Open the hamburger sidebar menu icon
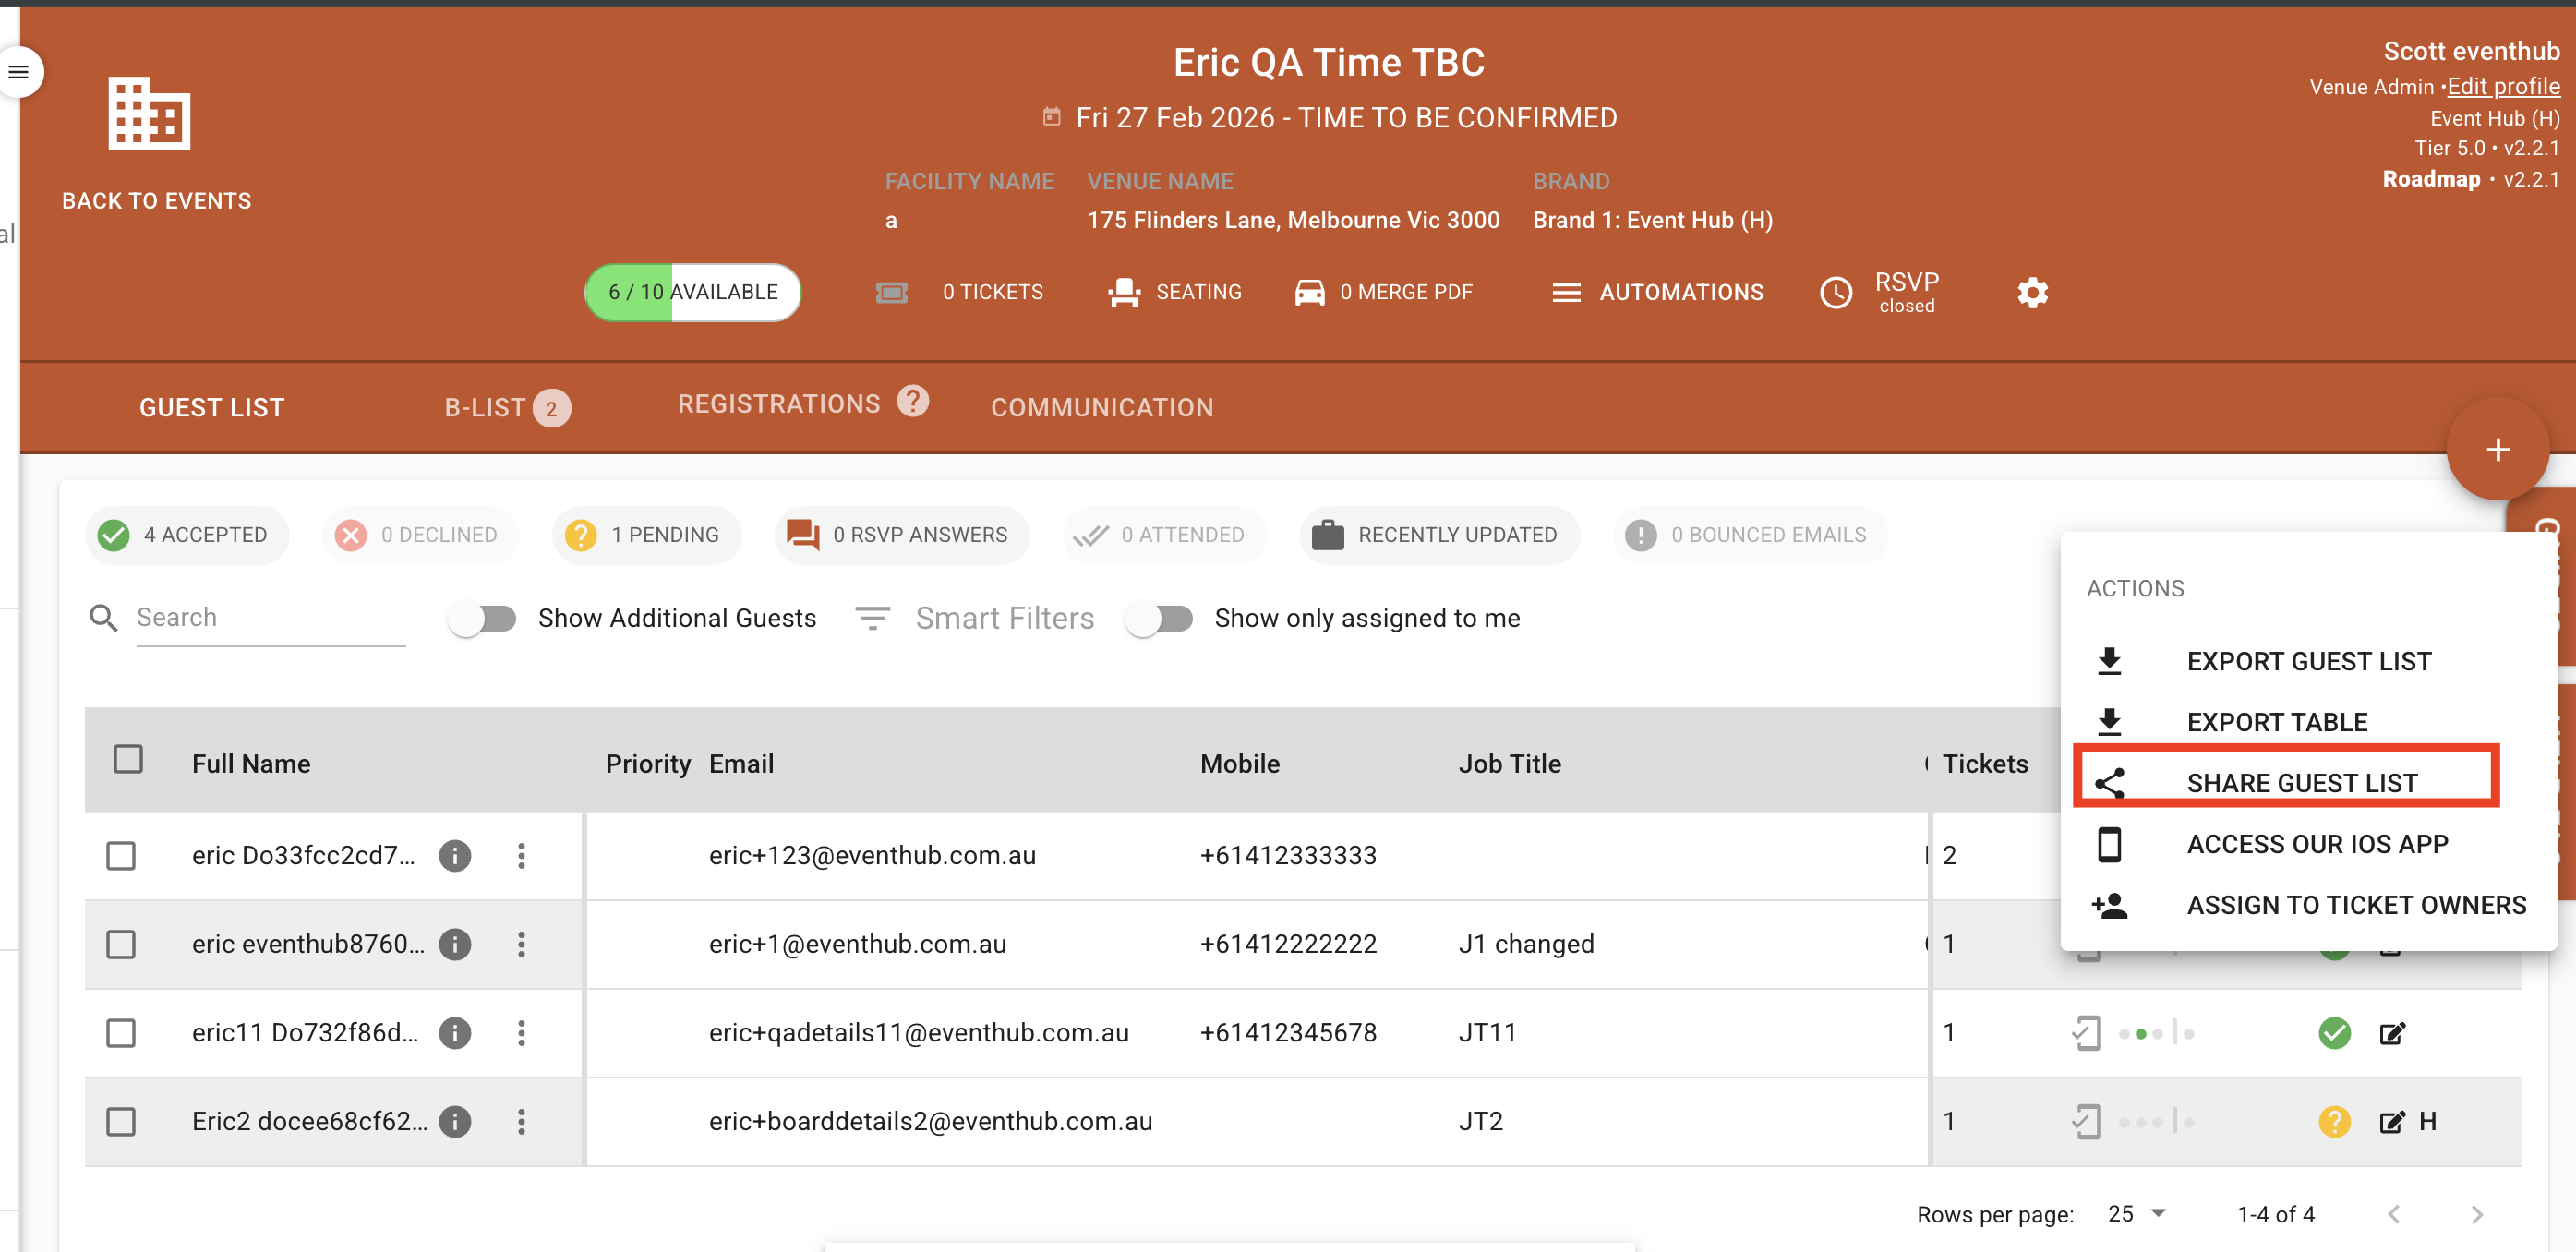Screen dimensions: 2576x1252 tap(19, 72)
